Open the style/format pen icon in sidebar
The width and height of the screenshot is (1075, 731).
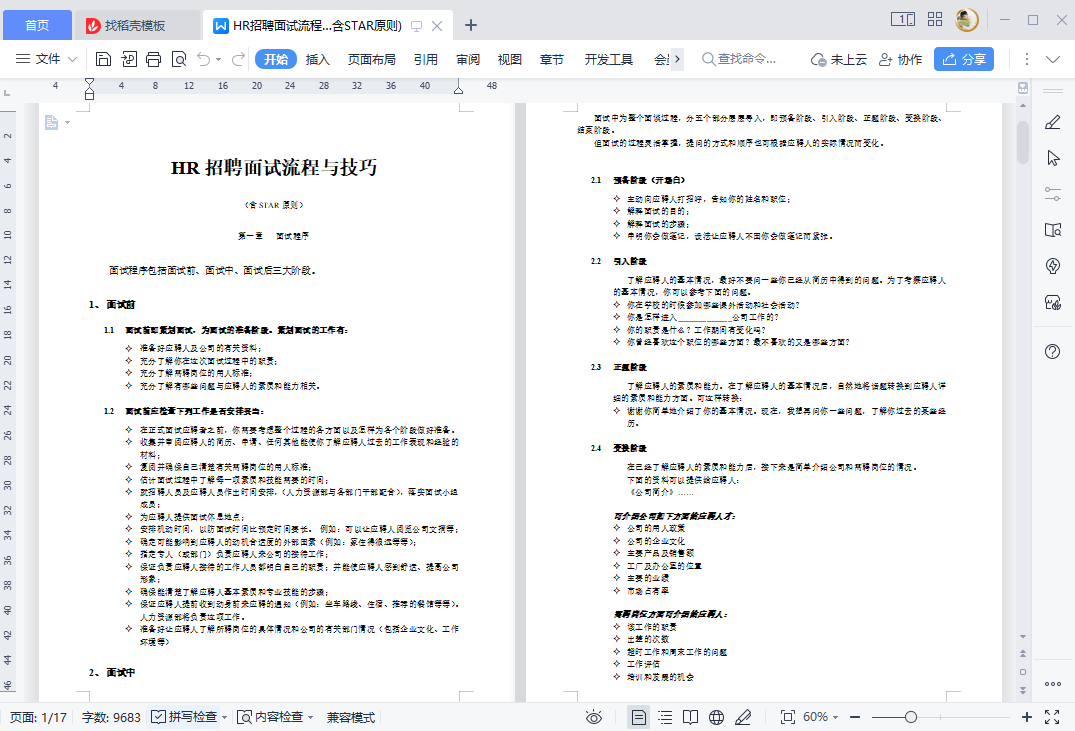click(1052, 122)
